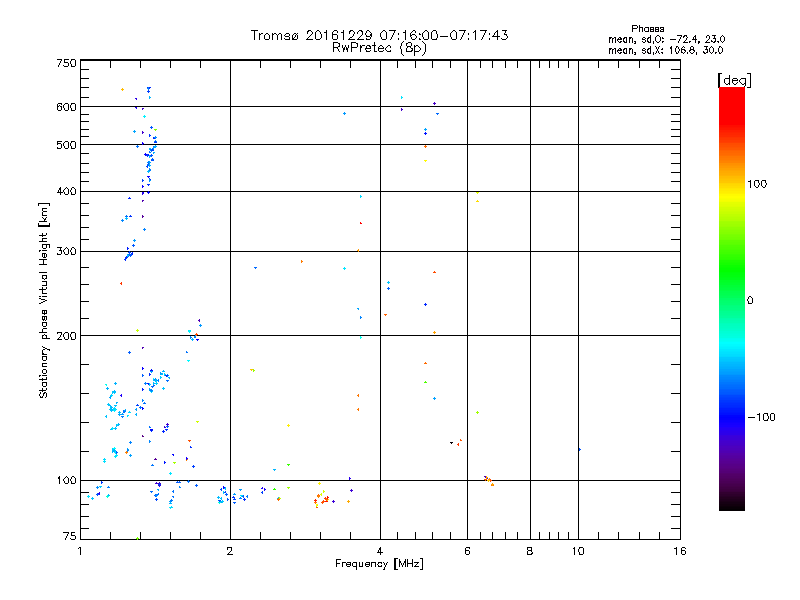
Task: Click the 'RwPretec (8p)' subtitle
Action: tap(379, 48)
